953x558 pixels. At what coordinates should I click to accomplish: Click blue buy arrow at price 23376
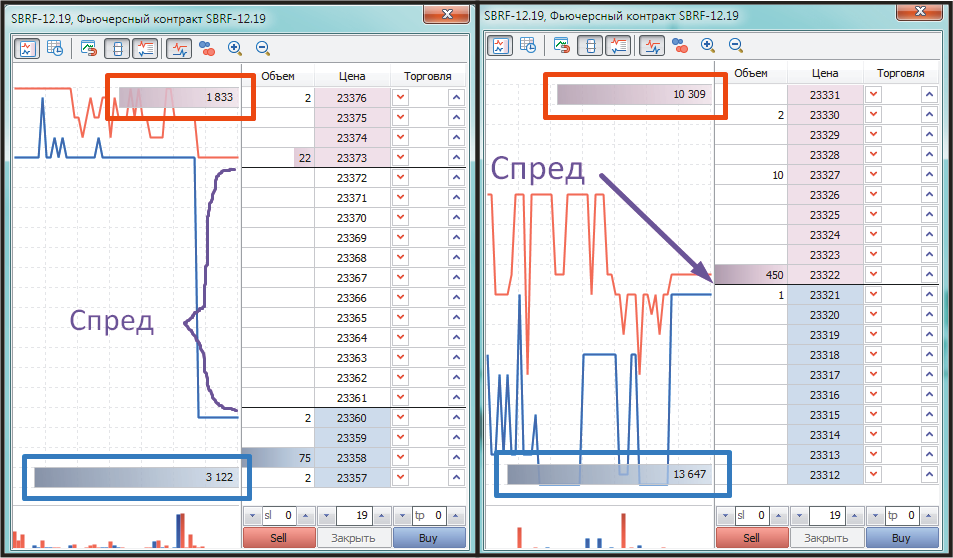456,97
